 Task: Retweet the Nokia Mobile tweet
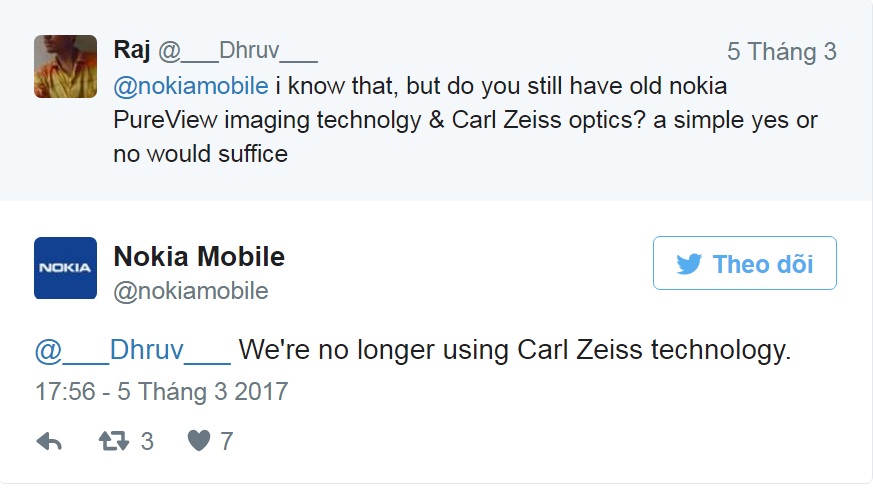click(114, 441)
